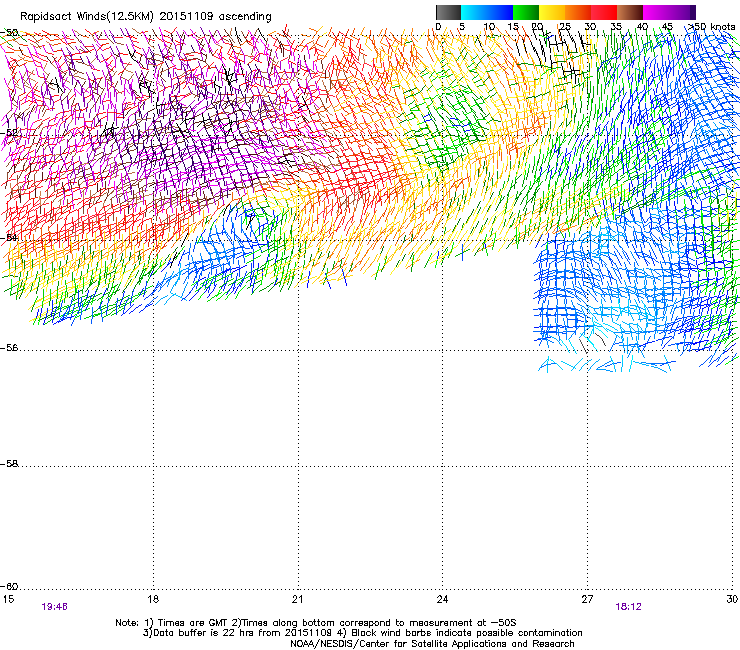Click the '-54' latitude axis label
This screenshot has height=650, width=740.
[x=9, y=237]
